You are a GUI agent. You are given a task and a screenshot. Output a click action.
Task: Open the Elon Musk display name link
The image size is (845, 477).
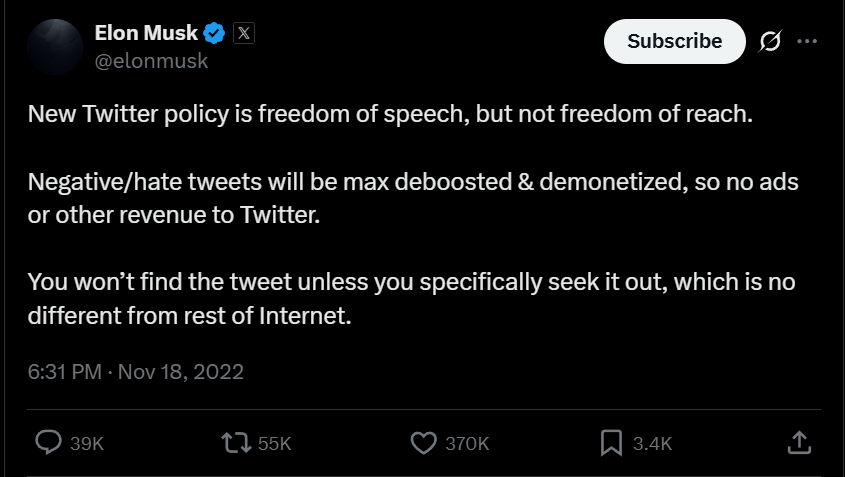[146, 33]
